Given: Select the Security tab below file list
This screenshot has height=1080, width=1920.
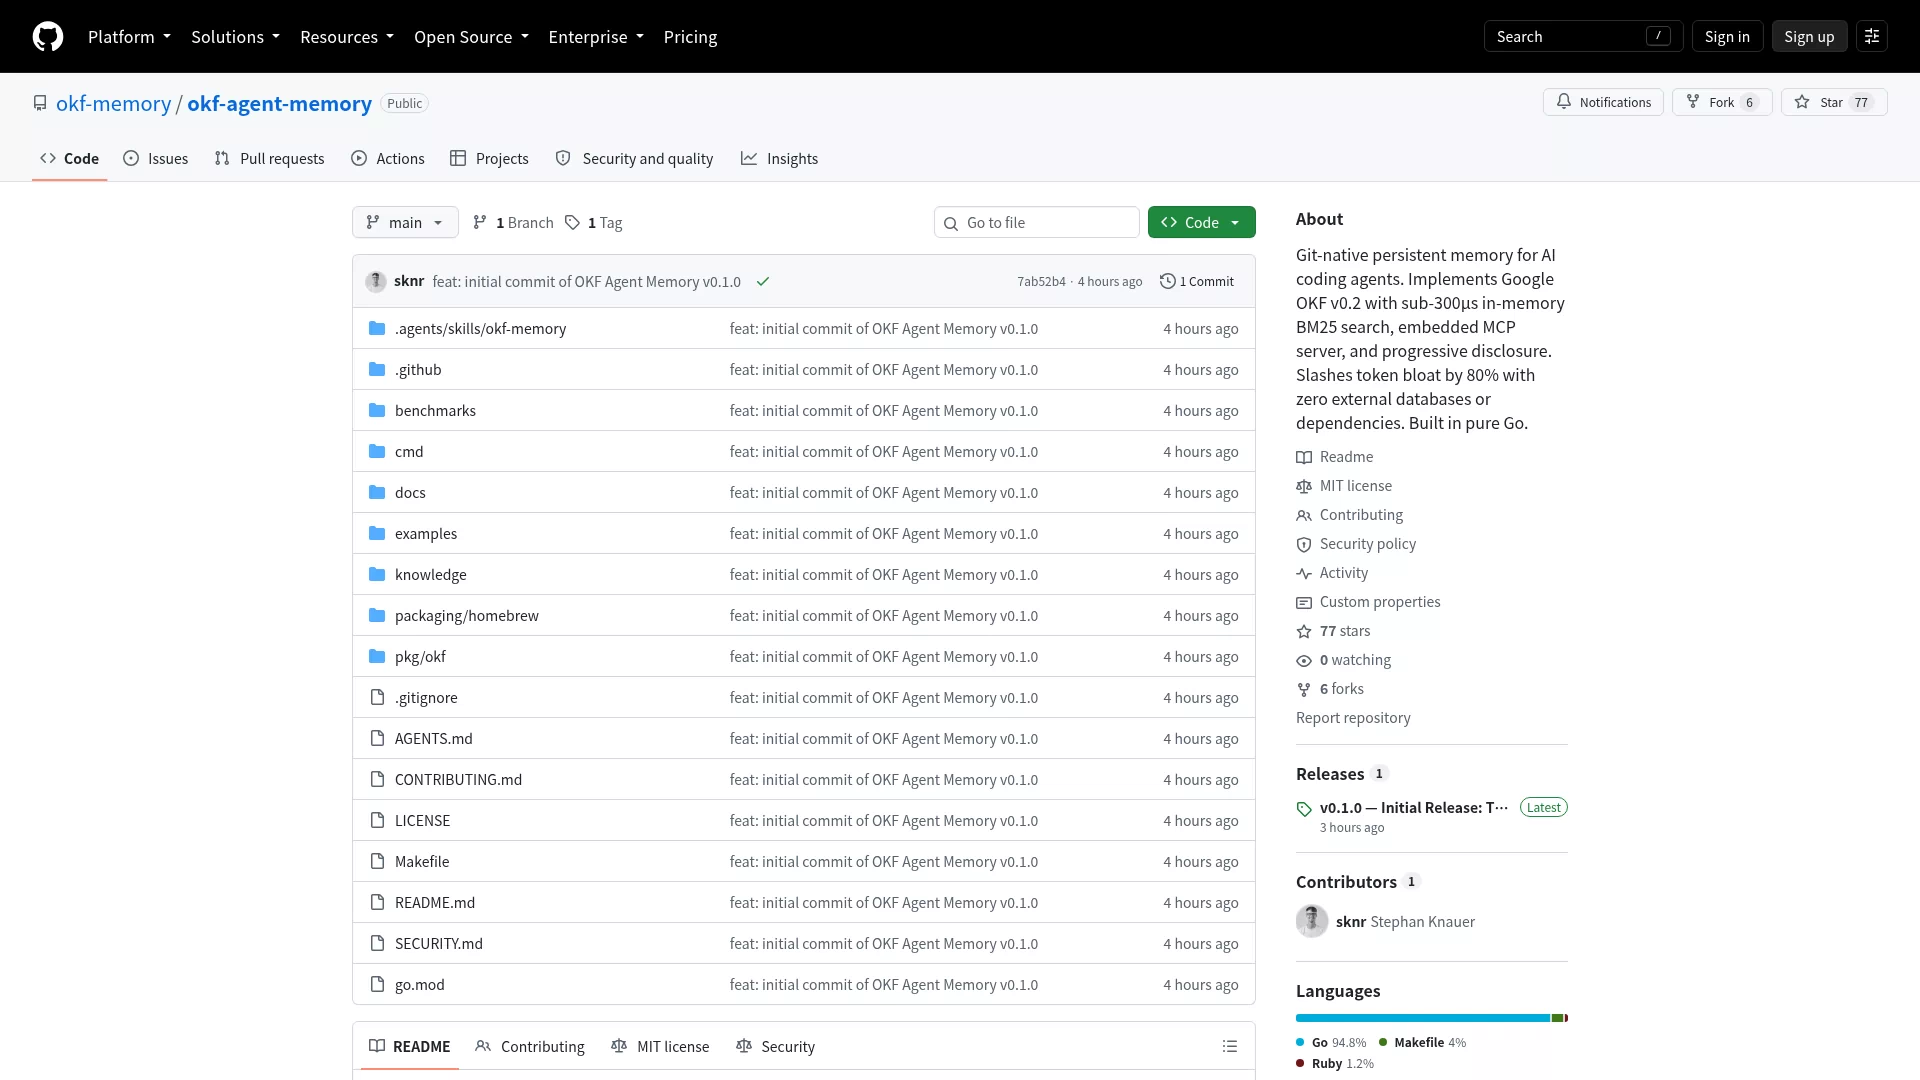Looking at the screenshot, I should [775, 1046].
